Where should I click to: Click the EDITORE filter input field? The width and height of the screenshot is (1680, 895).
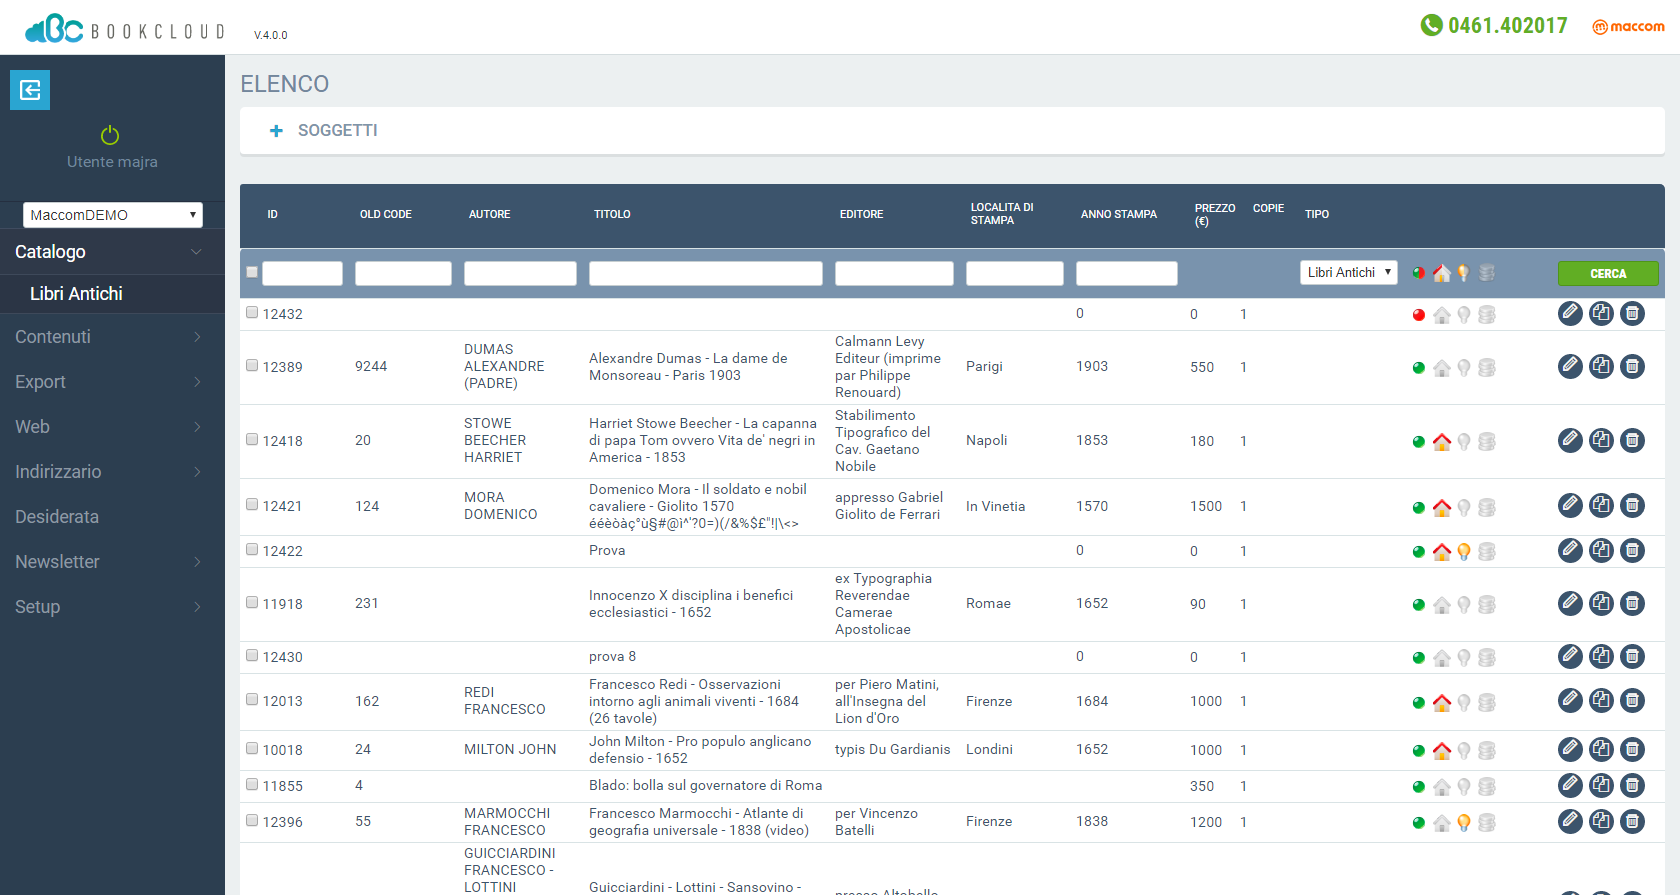(894, 273)
